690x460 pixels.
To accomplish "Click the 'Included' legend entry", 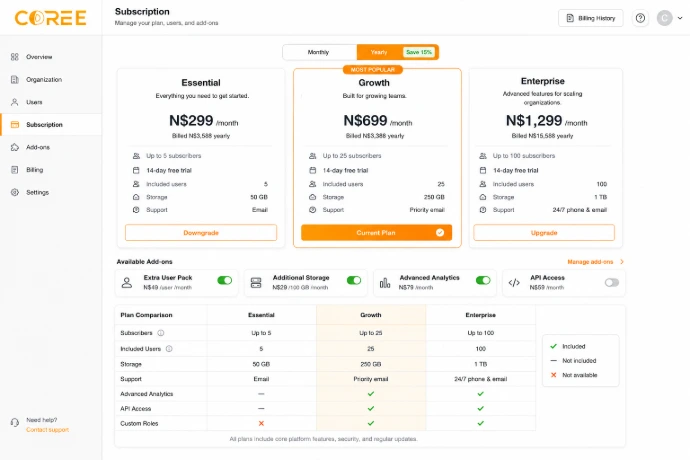I will pyautogui.click(x=568, y=346).
